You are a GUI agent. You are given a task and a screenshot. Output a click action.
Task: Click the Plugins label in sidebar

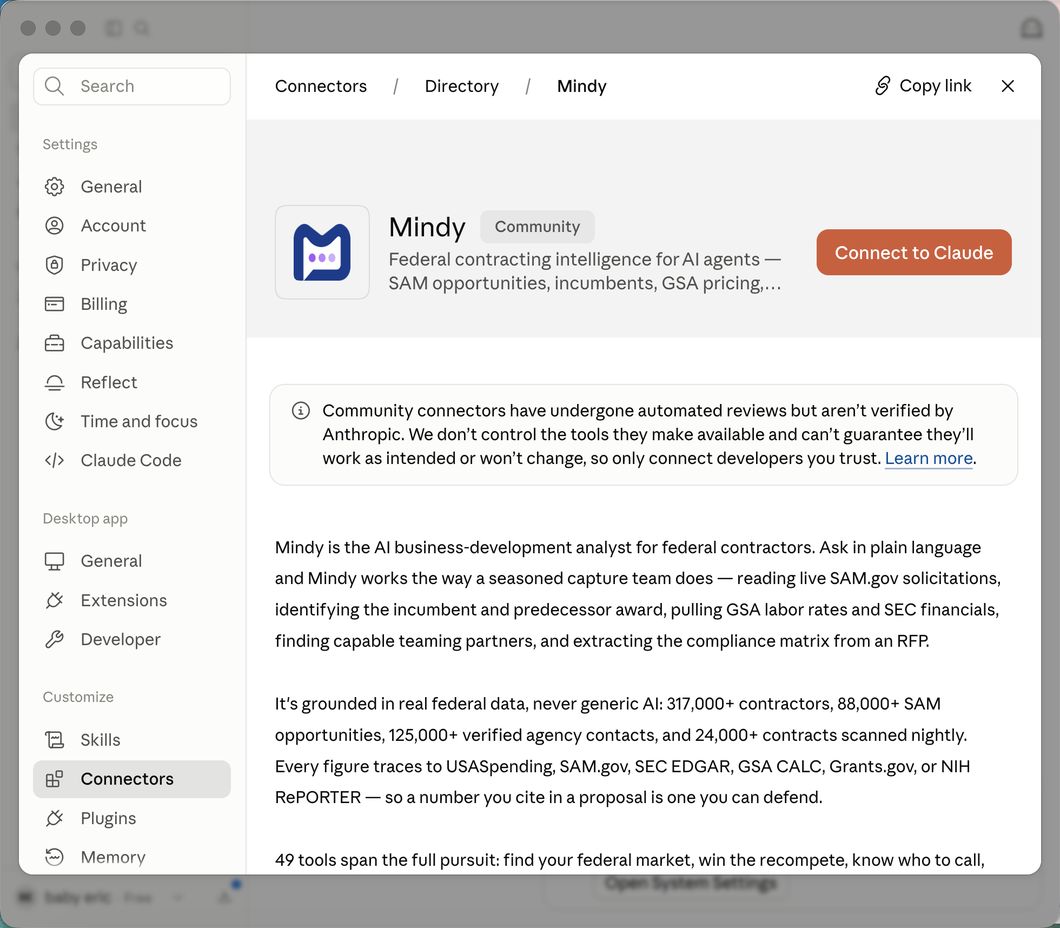[x=108, y=819]
